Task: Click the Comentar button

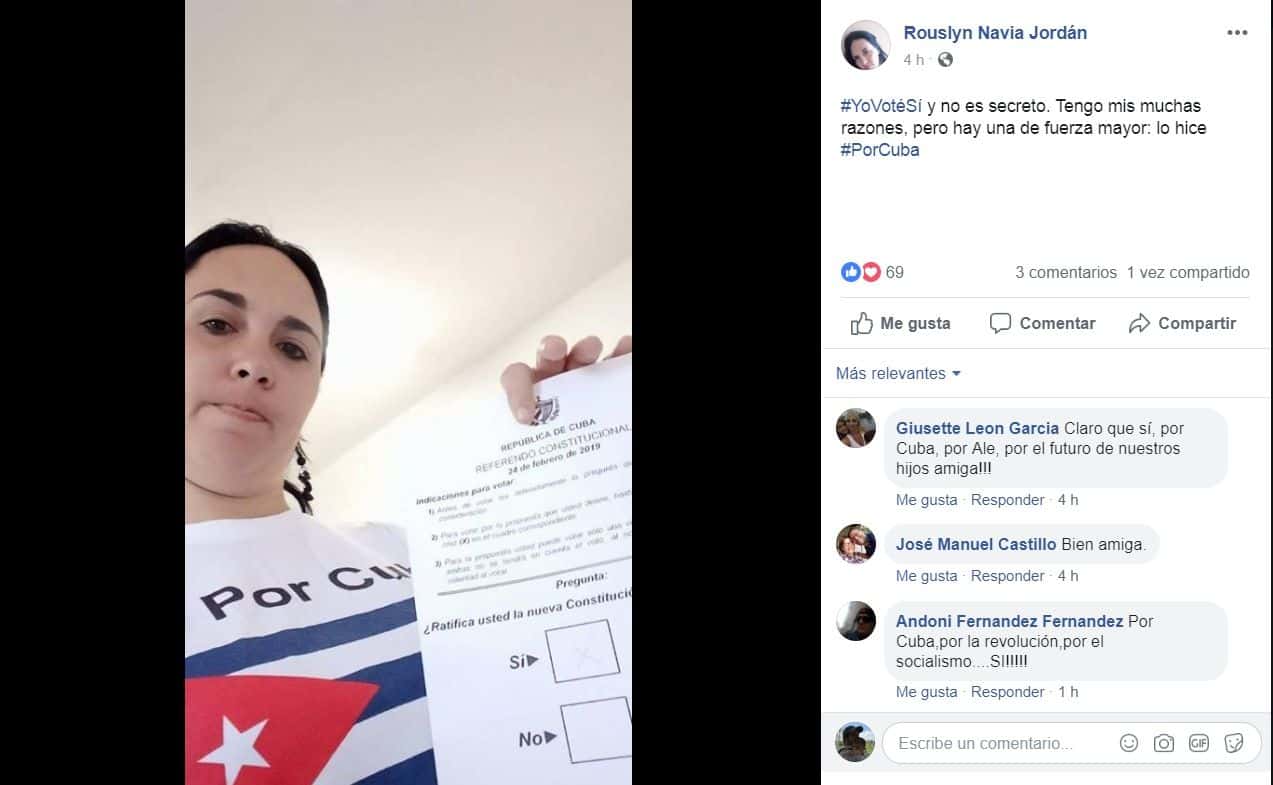Action: [x=1042, y=323]
